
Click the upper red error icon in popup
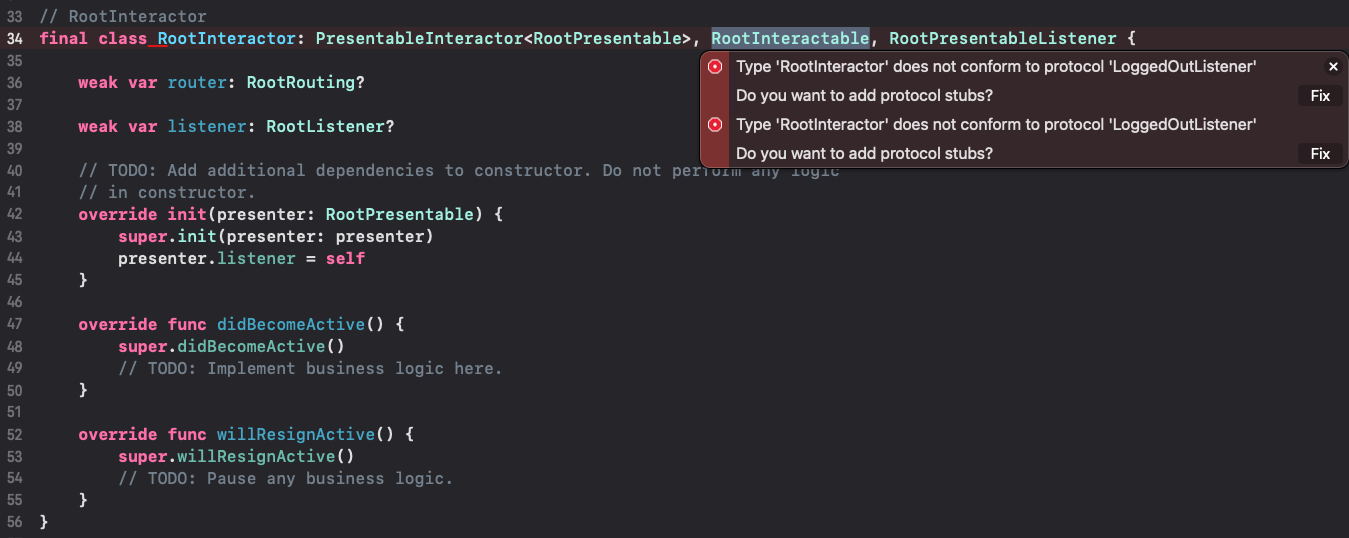tap(715, 67)
